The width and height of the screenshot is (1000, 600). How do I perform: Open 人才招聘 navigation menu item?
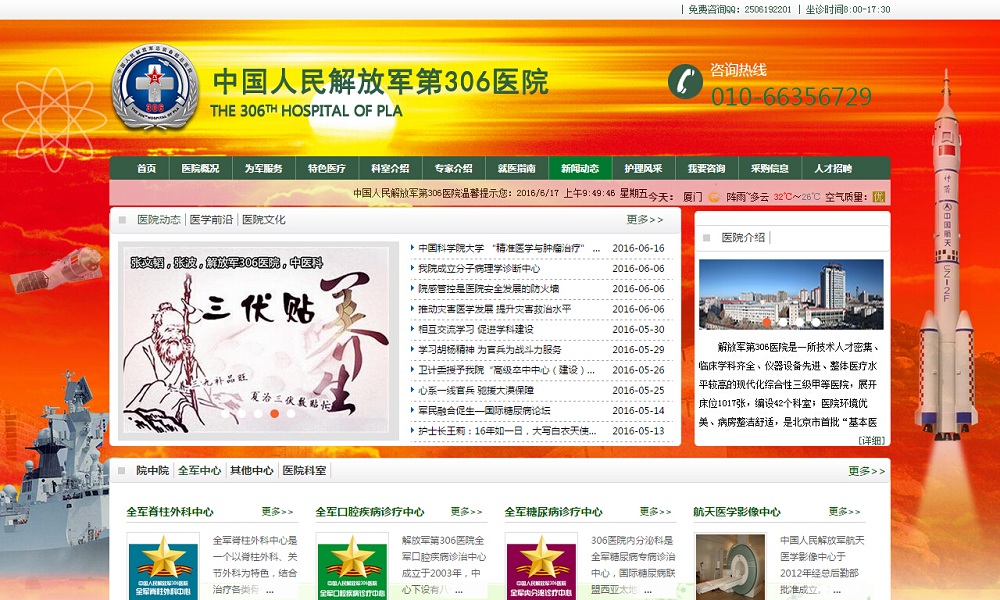point(833,168)
